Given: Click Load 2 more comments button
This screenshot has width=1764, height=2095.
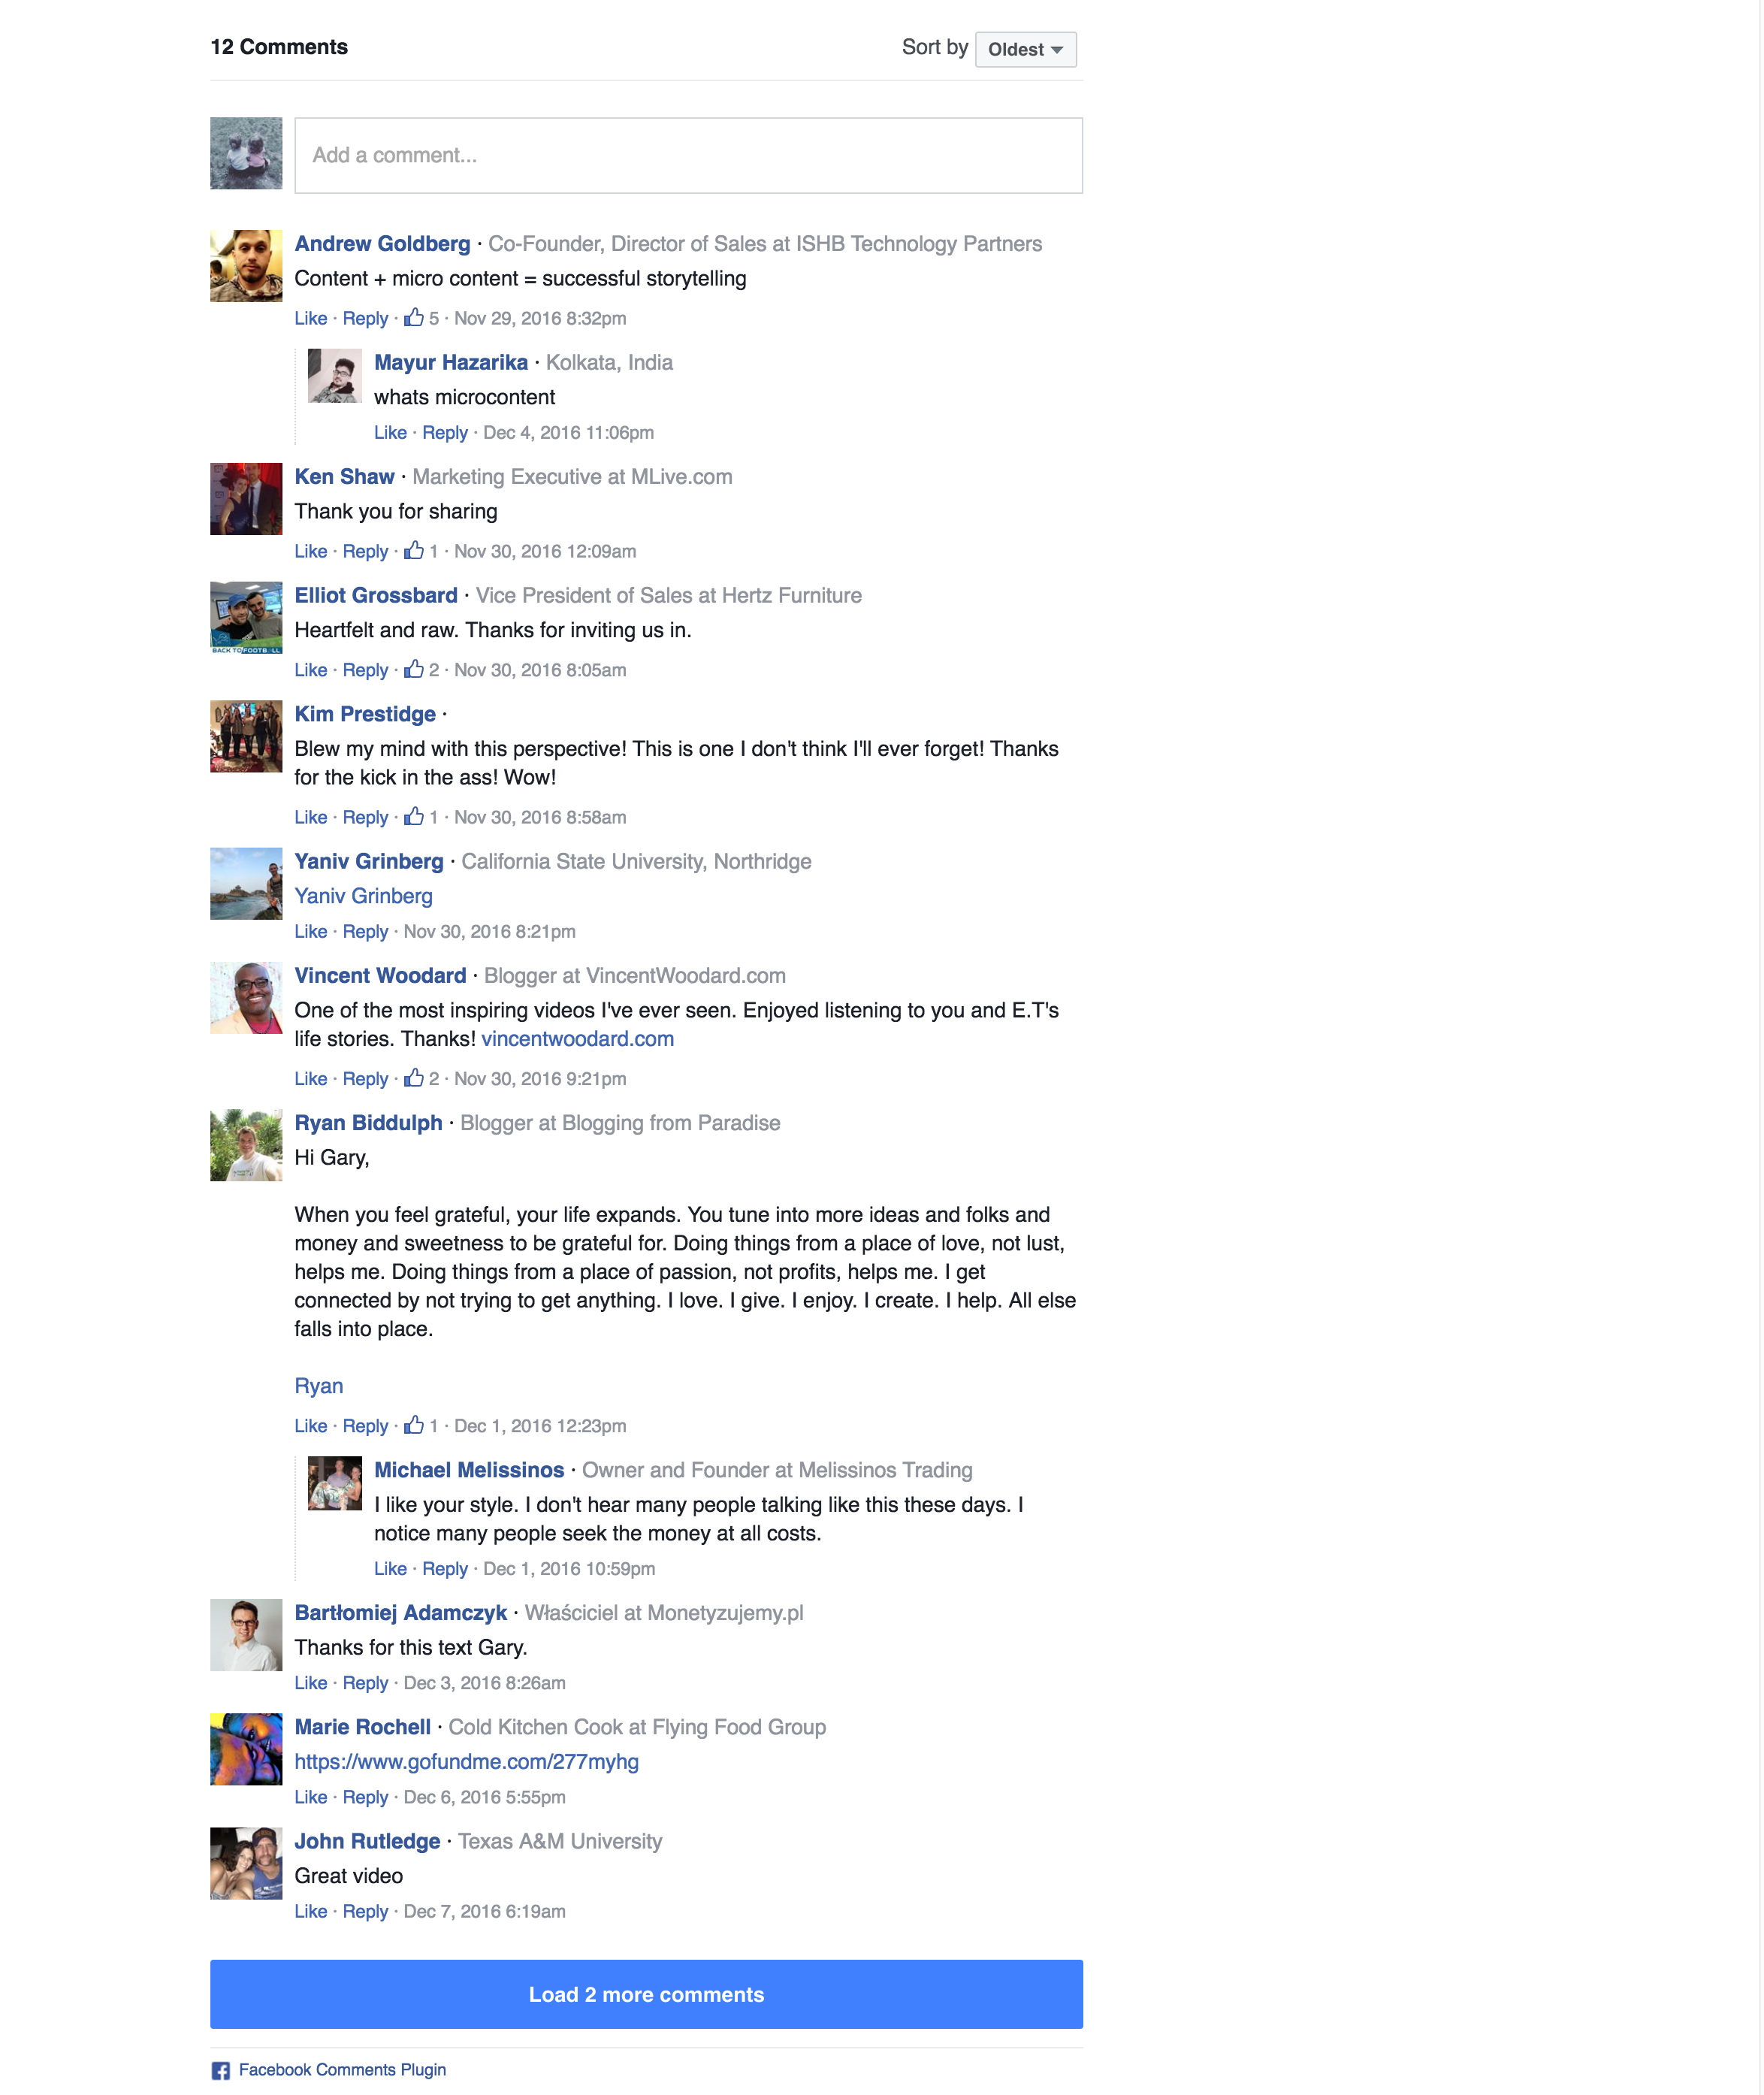Looking at the screenshot, I should point(646,1994).
